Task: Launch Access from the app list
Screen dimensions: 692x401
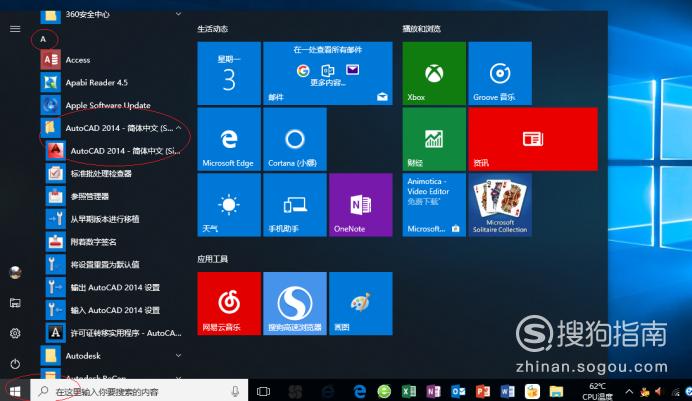Action: click(110, 60)
